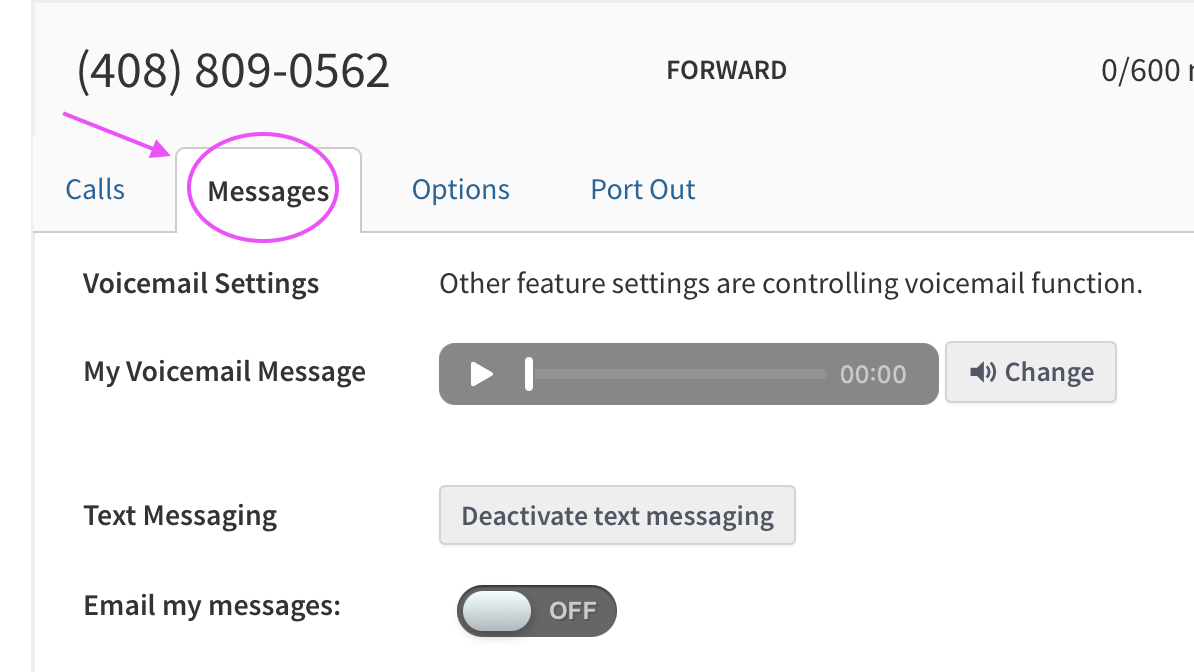Click the Text Messaging label

[x=180, y=516]
